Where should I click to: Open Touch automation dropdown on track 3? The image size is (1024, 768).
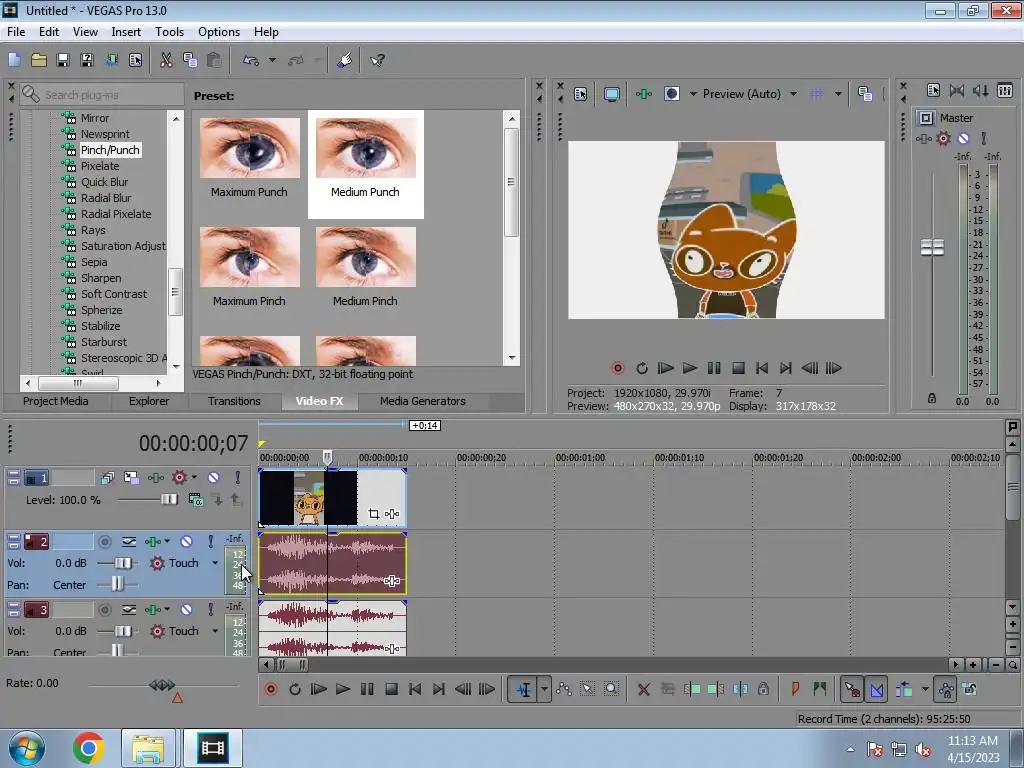214,631
